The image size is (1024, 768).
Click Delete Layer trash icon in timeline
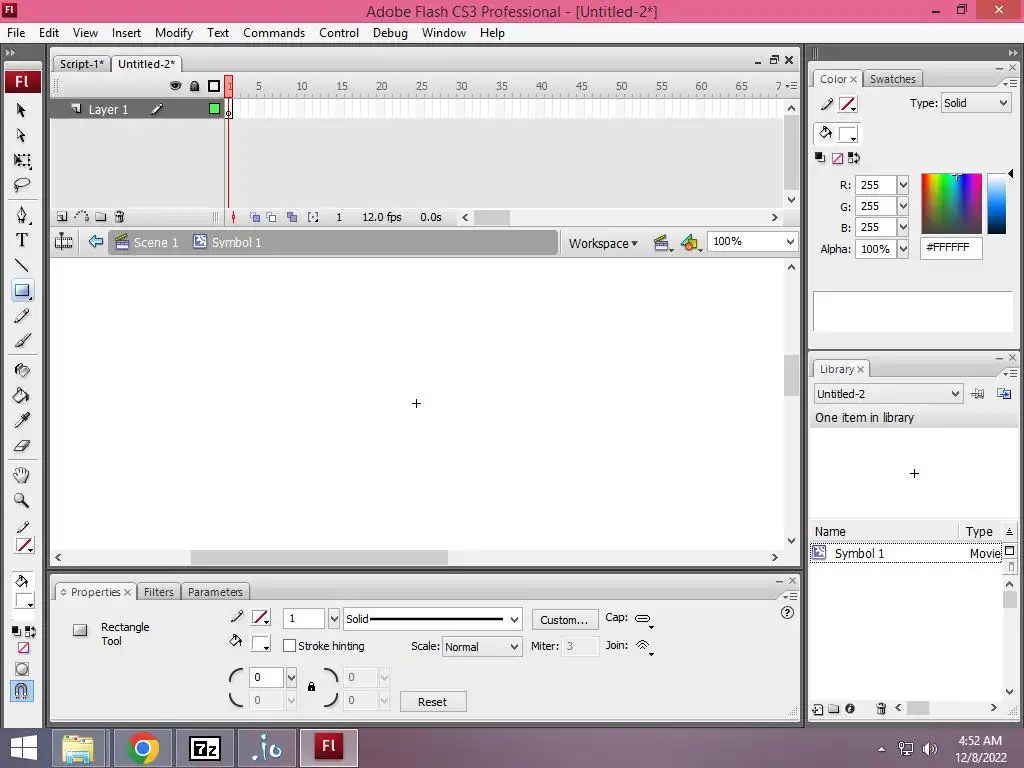[x=120, y=217]
